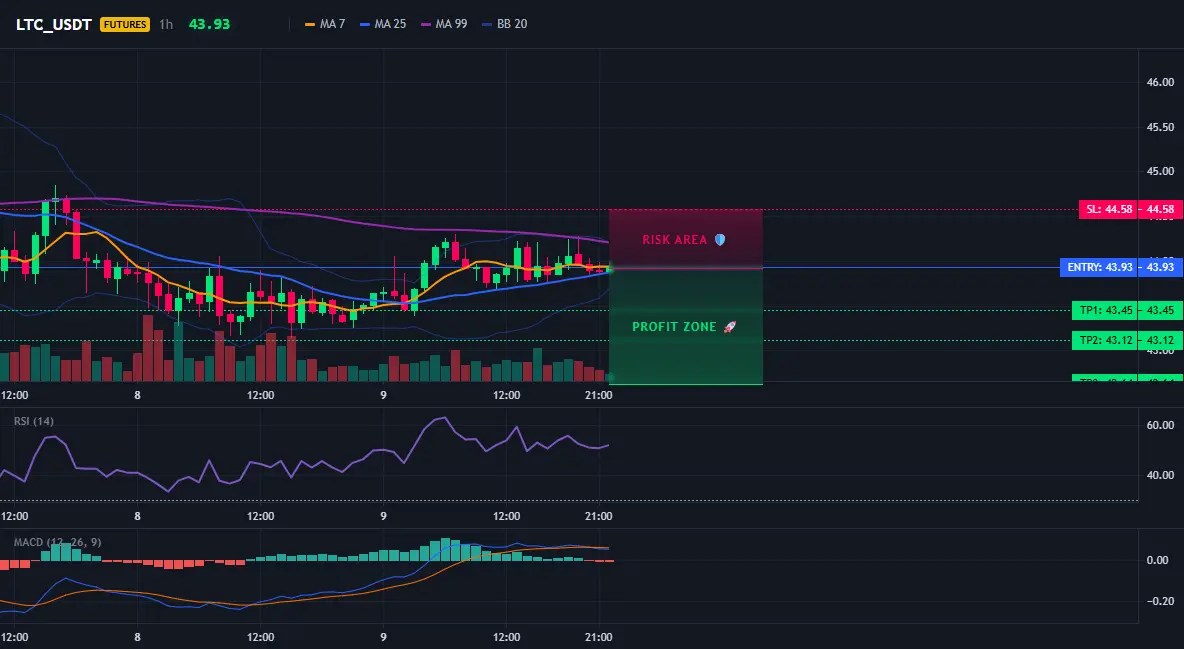Viewport: 1184px width, 649px height.
Task: Click the 40.00 RSI axis value
Action: [x=1160, y=475]
